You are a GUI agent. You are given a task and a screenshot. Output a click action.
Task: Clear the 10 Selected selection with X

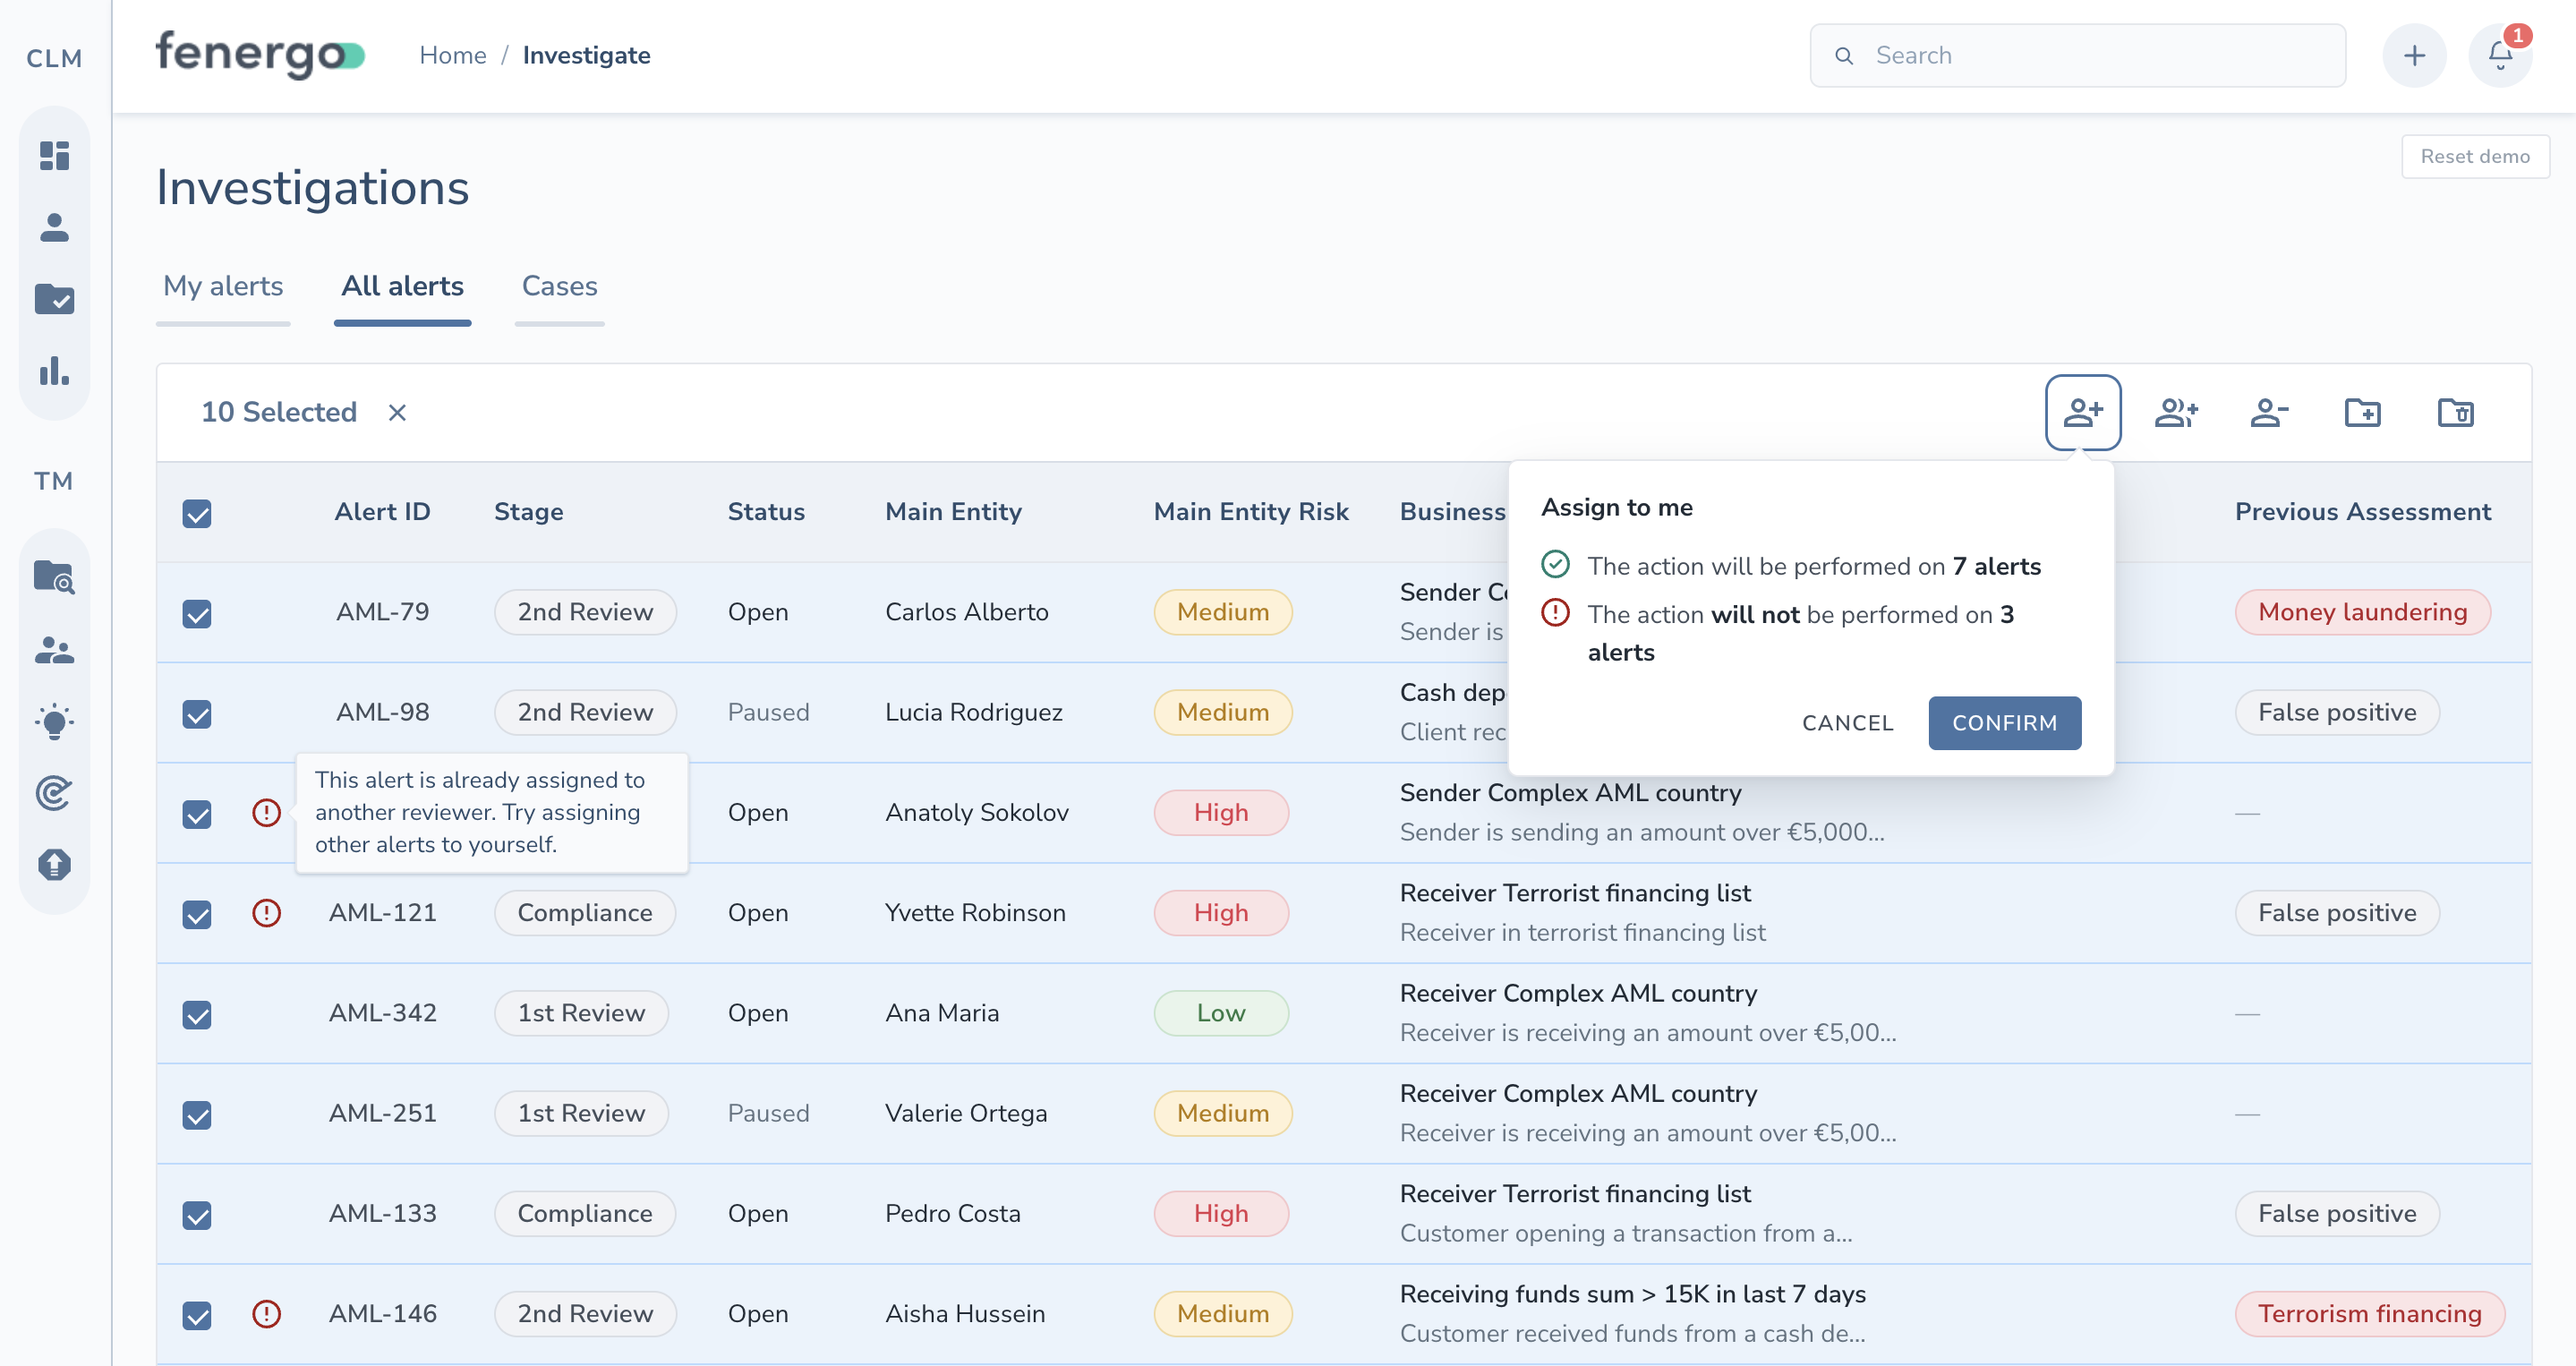pos(397,412)
